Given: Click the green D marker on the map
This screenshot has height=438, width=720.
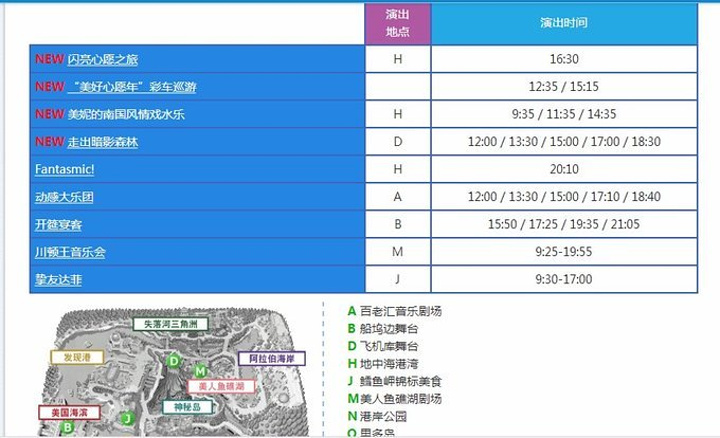Looking at the screenshot, I should [x=174, y=360].
